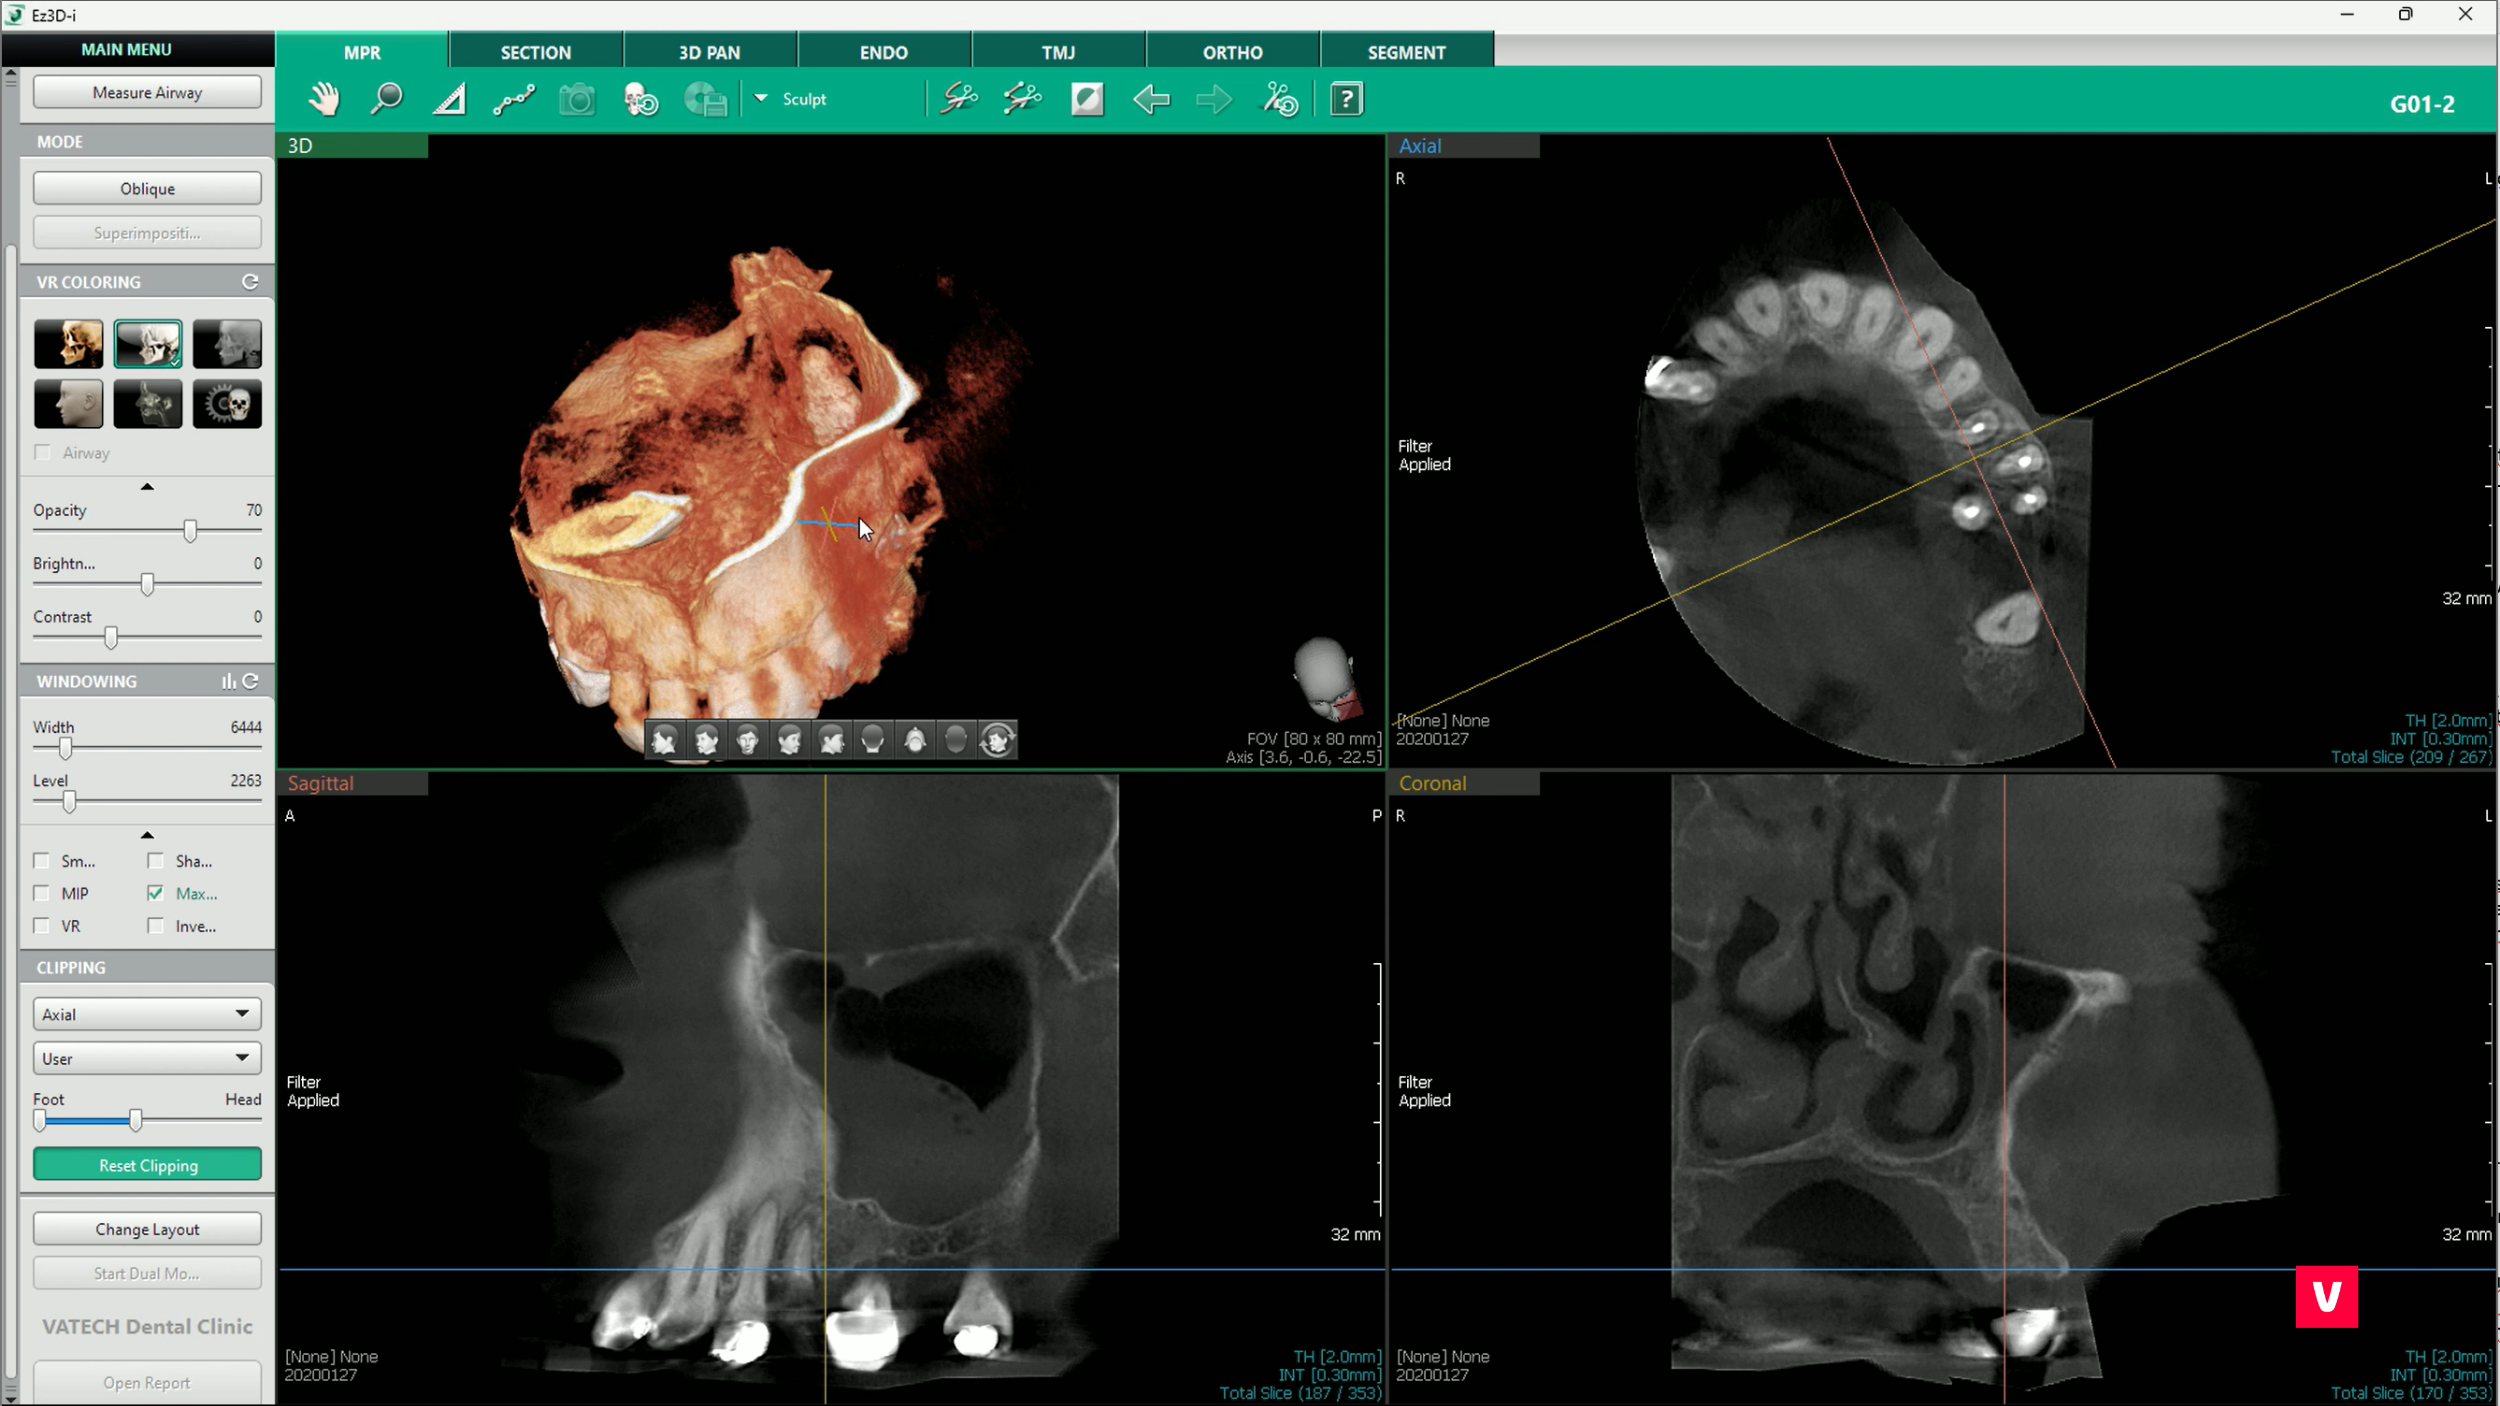Viewport: 2500px width, 1406px height.
Task: Select the Pan hand tool
Action: tap(324, 99)
